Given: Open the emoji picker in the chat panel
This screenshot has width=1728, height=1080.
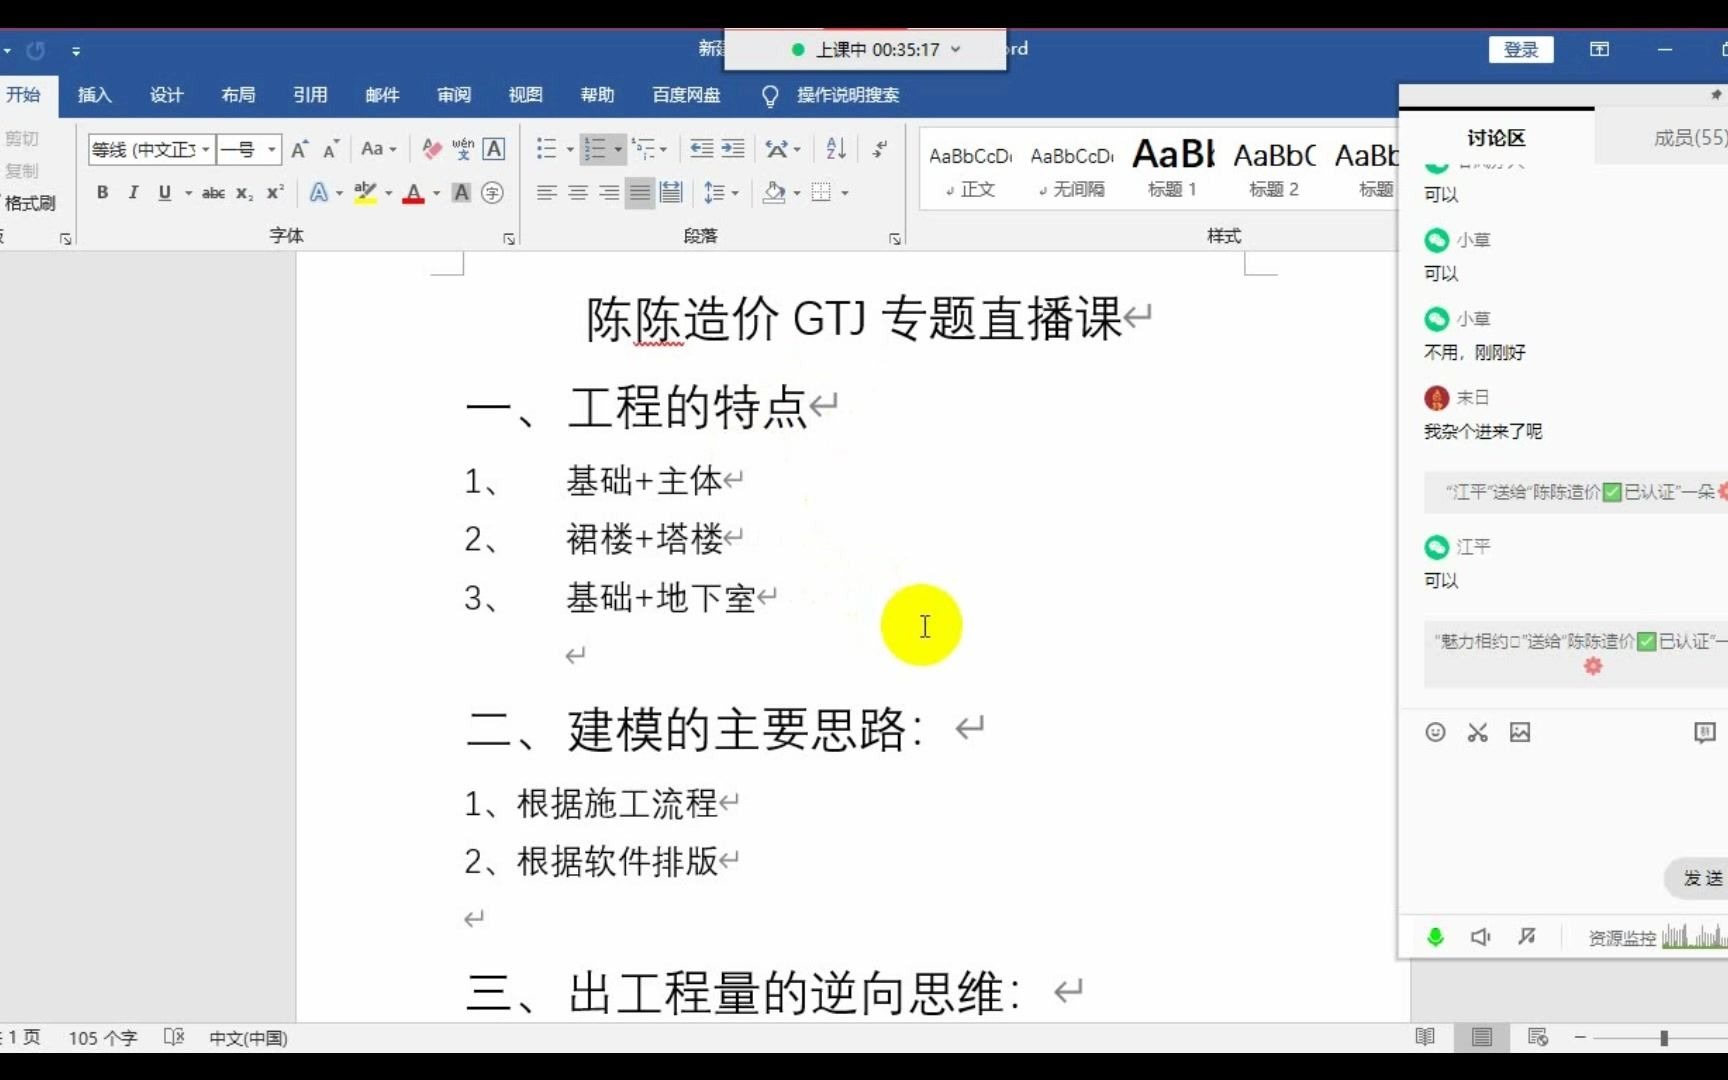Looking at the screenshot, I should 1435,732.
